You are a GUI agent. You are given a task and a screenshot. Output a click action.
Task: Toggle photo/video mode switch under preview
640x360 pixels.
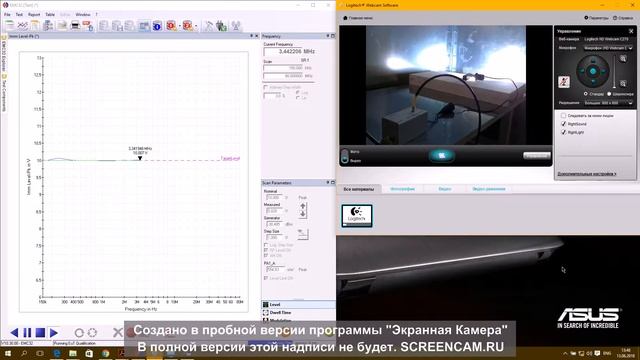pos(345,156)
